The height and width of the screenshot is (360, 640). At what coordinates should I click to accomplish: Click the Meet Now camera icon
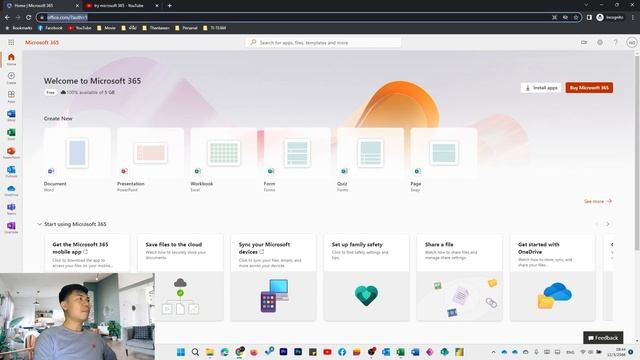click(x=584, y=42)
